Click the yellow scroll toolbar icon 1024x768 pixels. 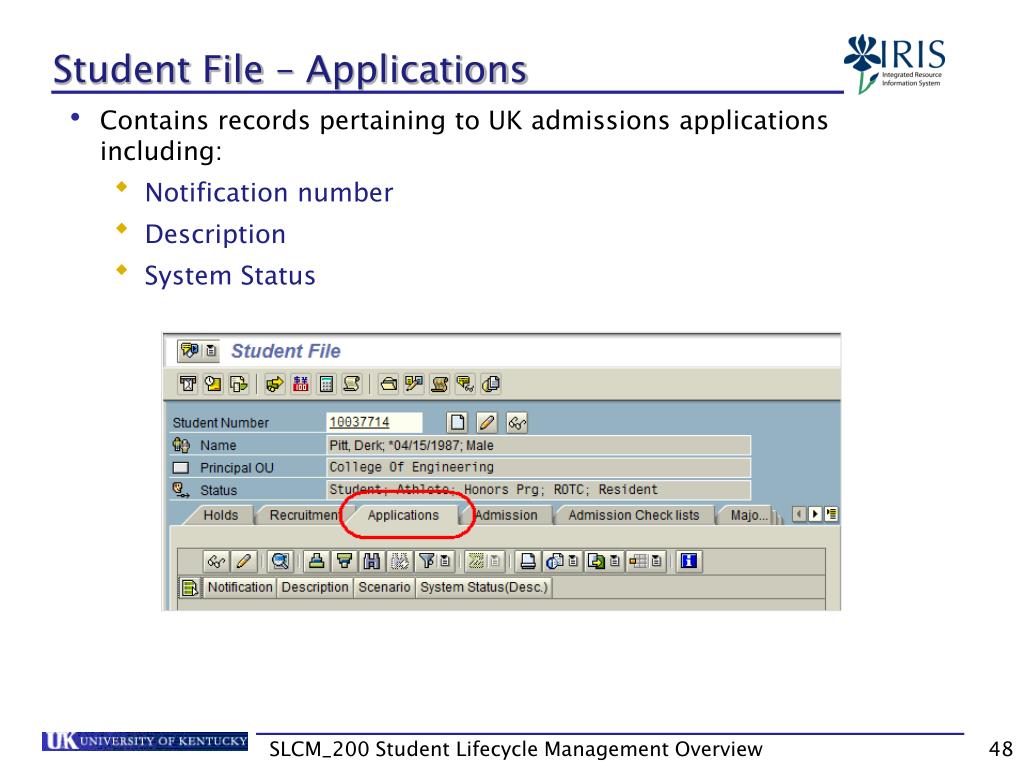click(440, 384)
